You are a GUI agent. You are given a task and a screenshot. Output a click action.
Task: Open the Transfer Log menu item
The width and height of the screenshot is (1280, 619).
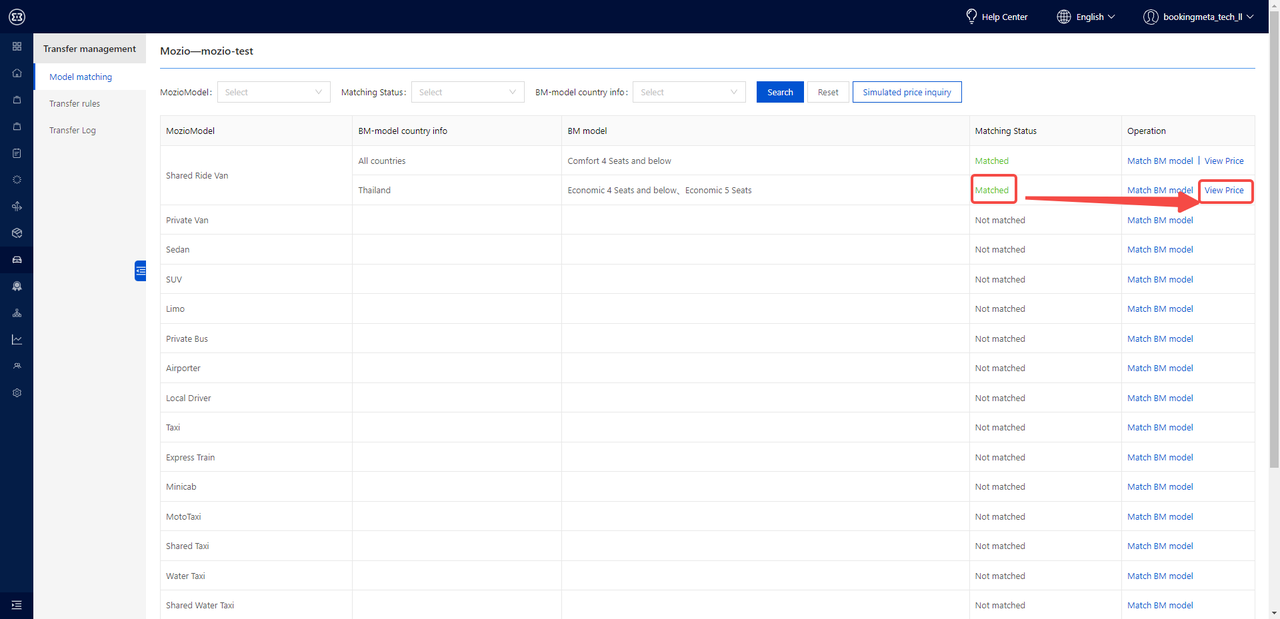pos(73,131)
